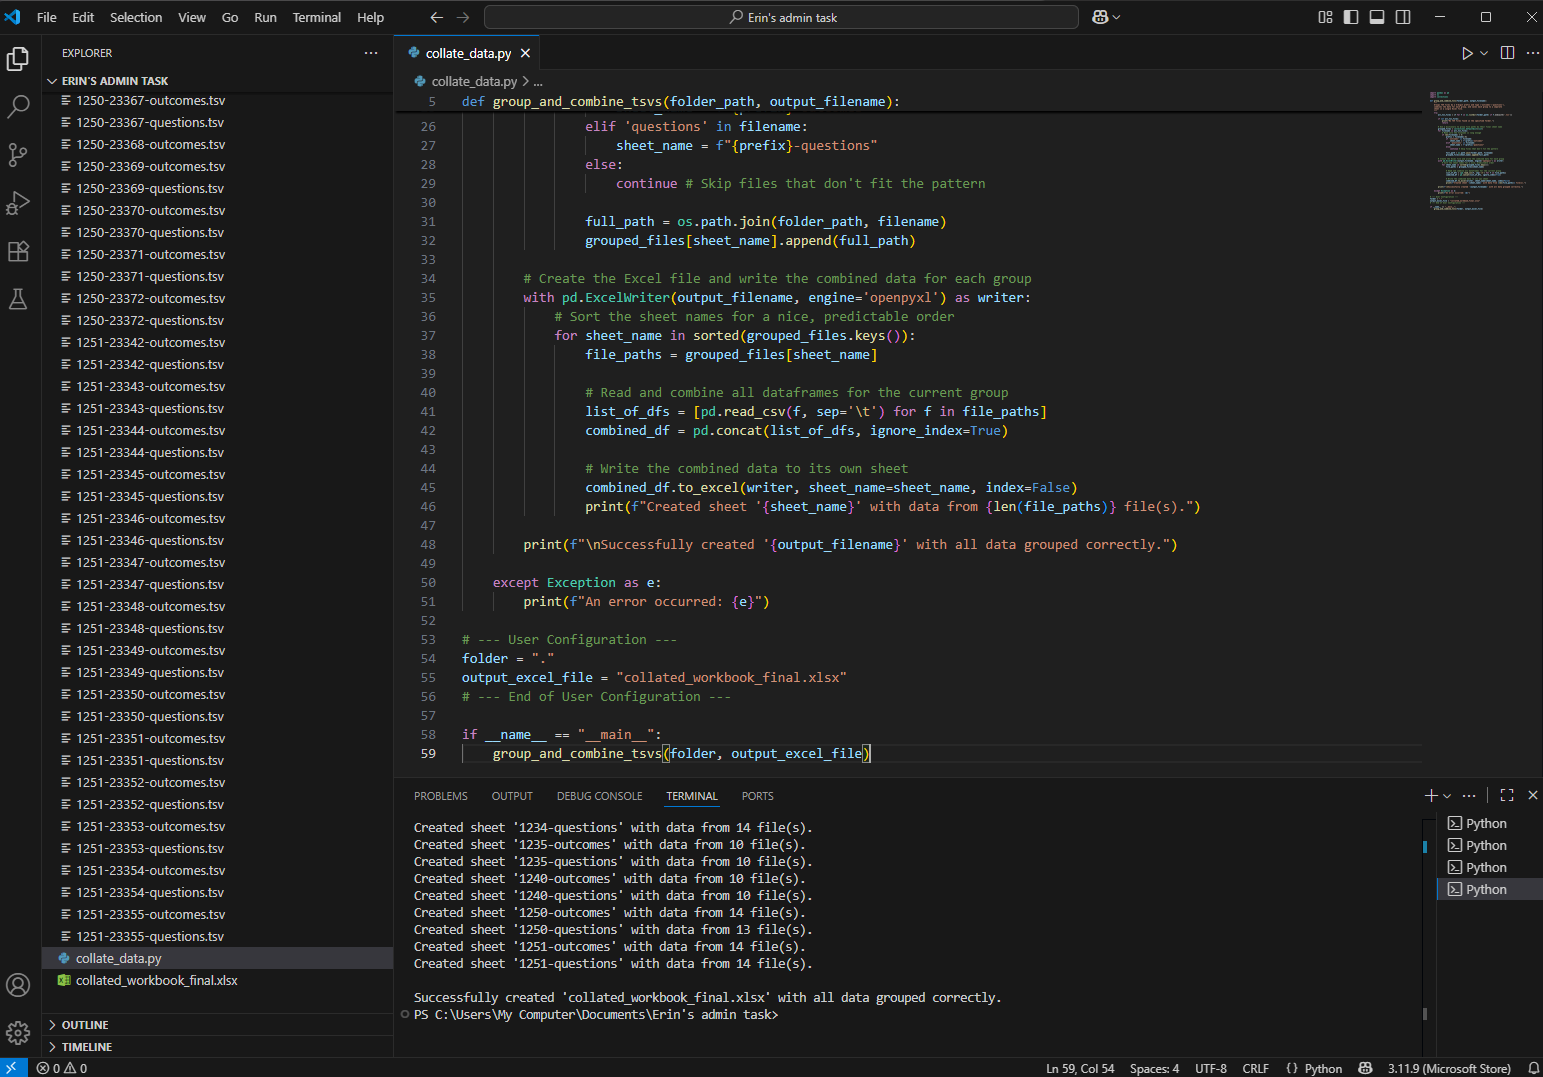Open notifications bell in status bar
This screenshot has height=1077, width=1543.
[x=1533, y=1068]
